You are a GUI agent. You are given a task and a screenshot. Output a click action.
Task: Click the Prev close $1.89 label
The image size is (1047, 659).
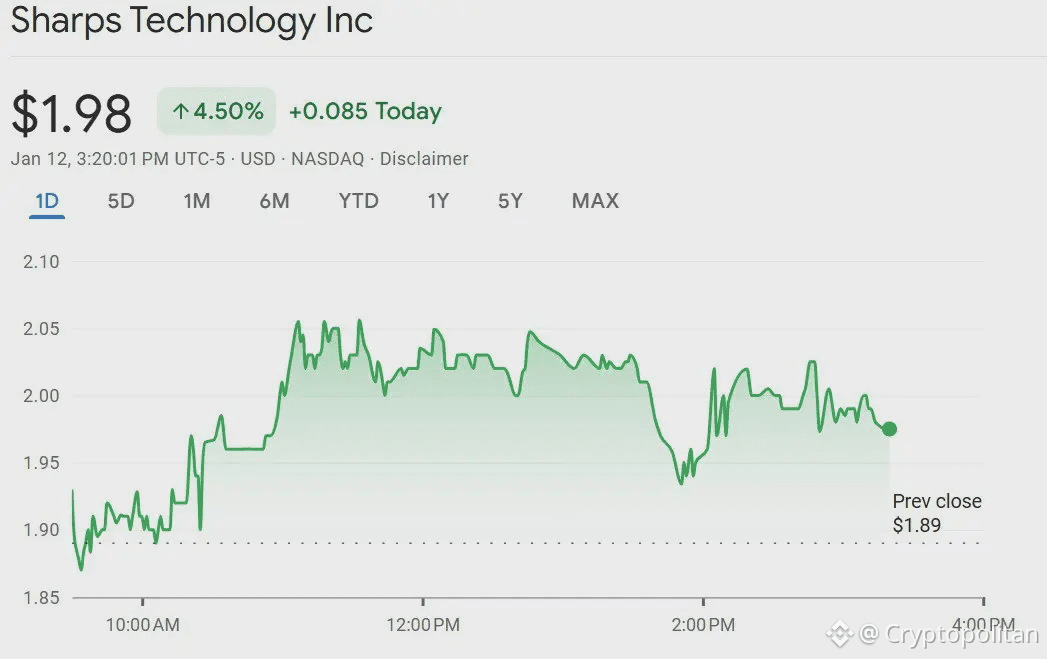point(936,512)
